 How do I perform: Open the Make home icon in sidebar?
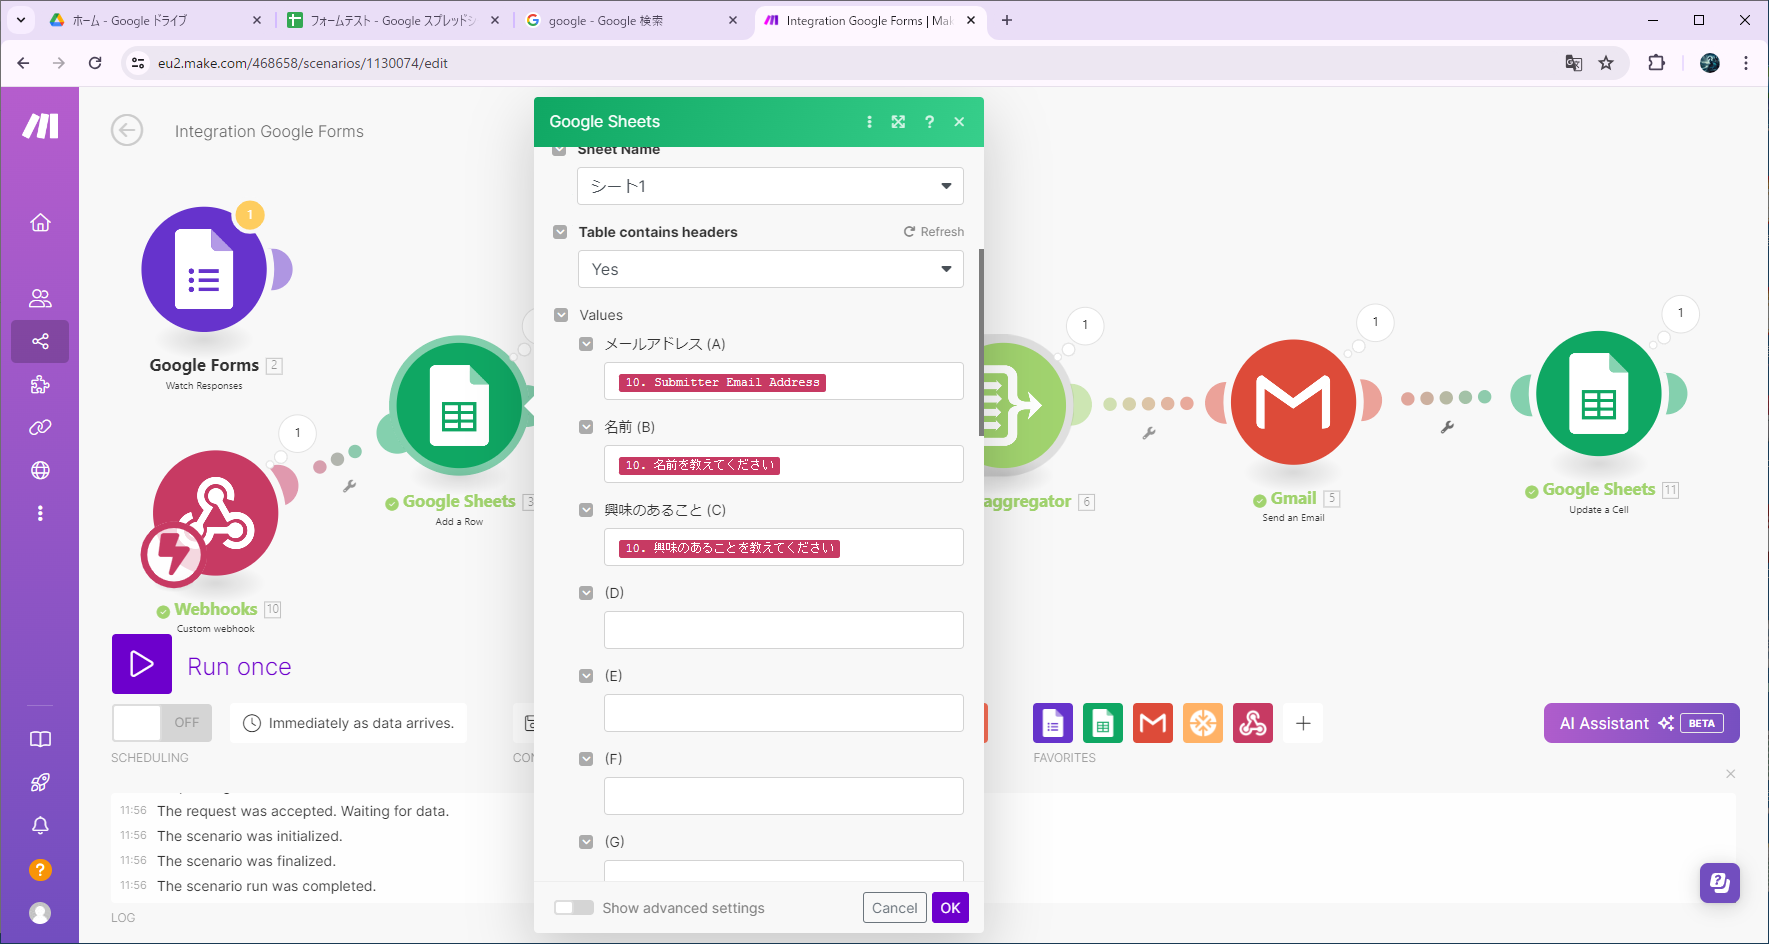[x=40, y=222]
